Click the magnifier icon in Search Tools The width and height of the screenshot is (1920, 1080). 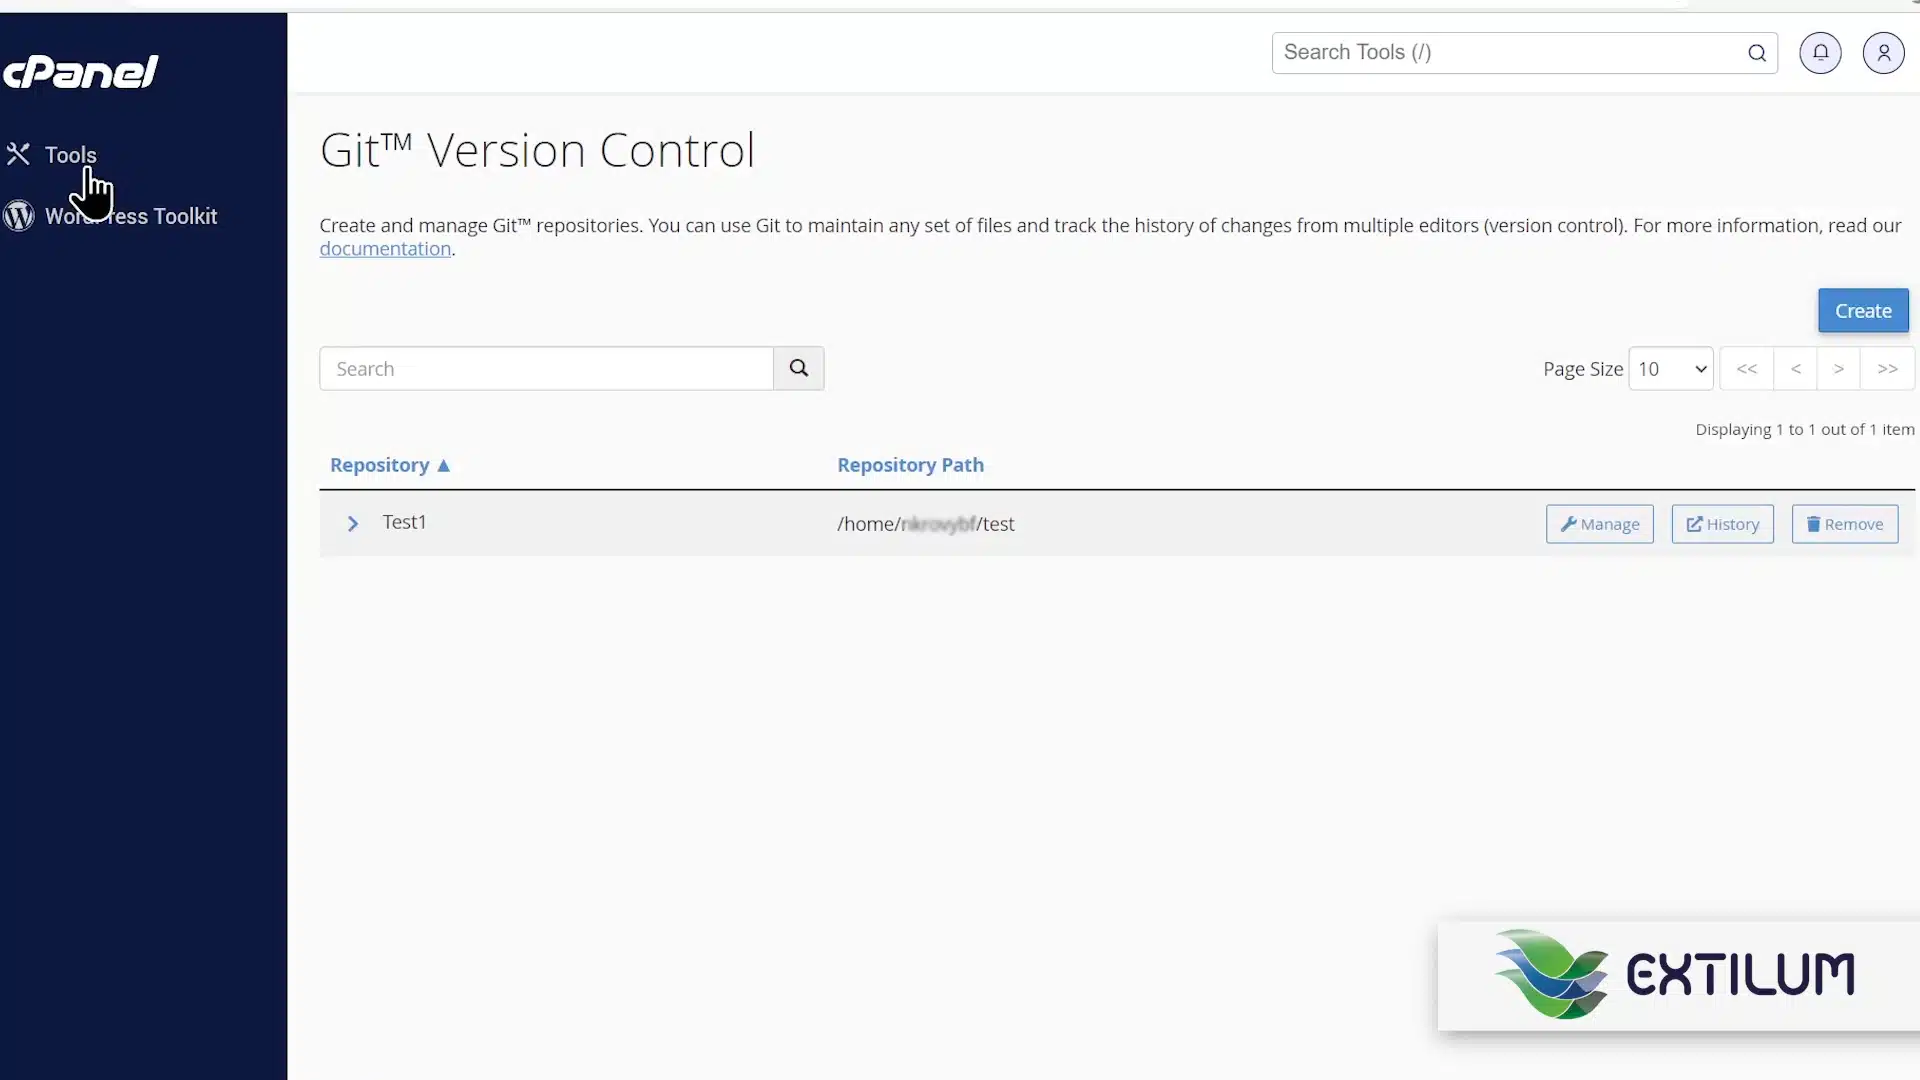tap(1757, 53)
